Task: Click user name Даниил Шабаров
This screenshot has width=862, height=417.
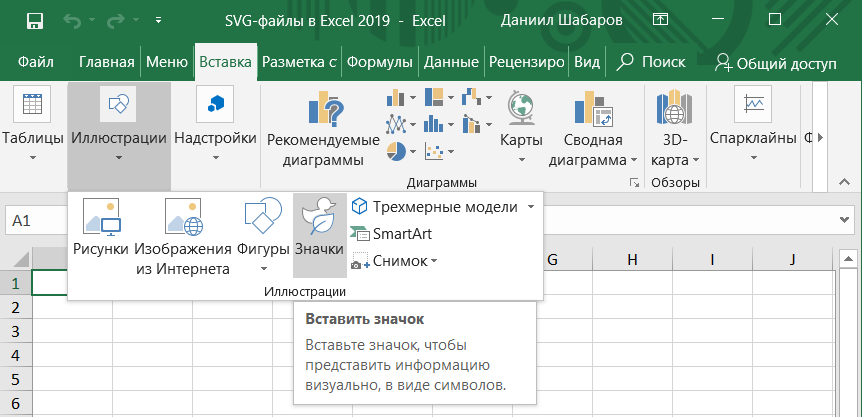Action: click(562, 21)
